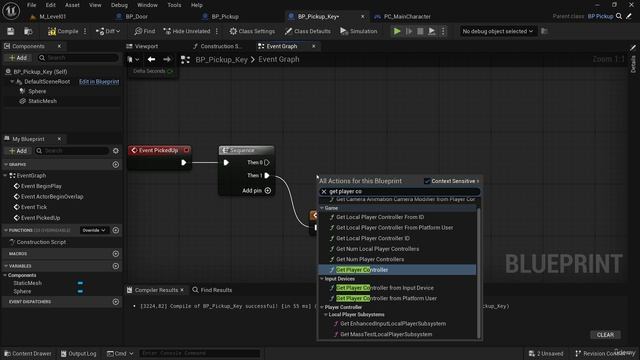Select Event Tick entry
640x360 pixels.
pyautogui.click(x=34, y=207)
